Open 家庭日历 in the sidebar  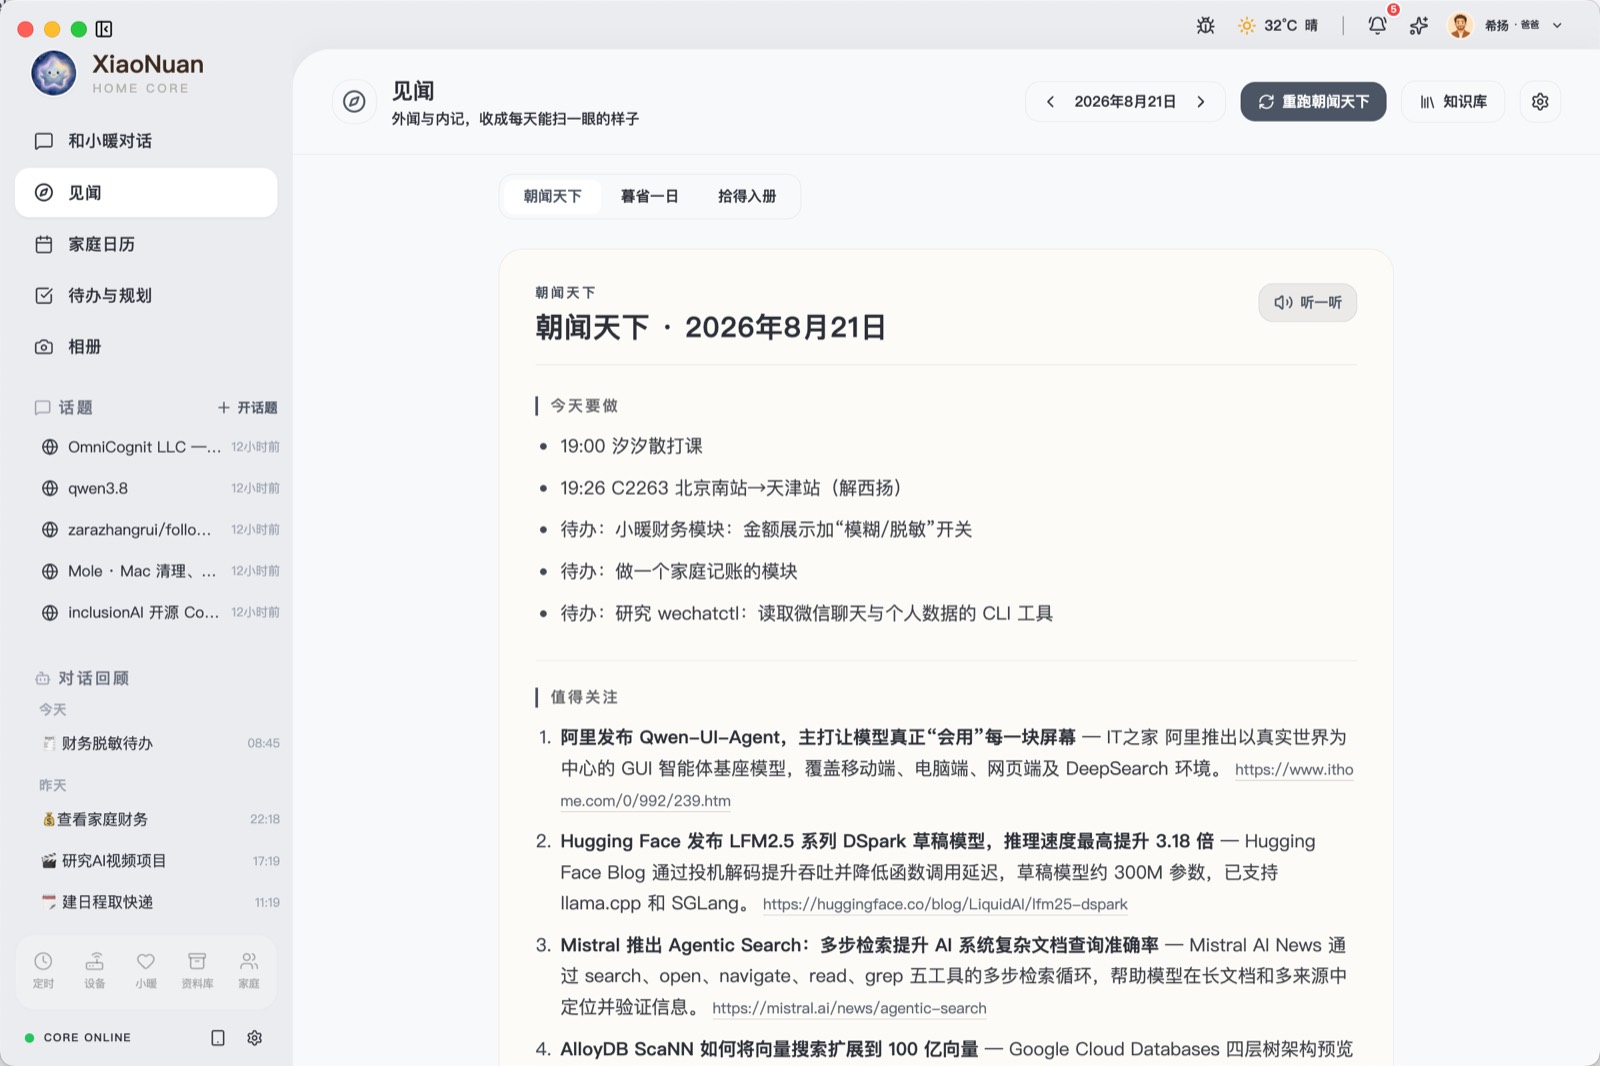click(146, 244)
